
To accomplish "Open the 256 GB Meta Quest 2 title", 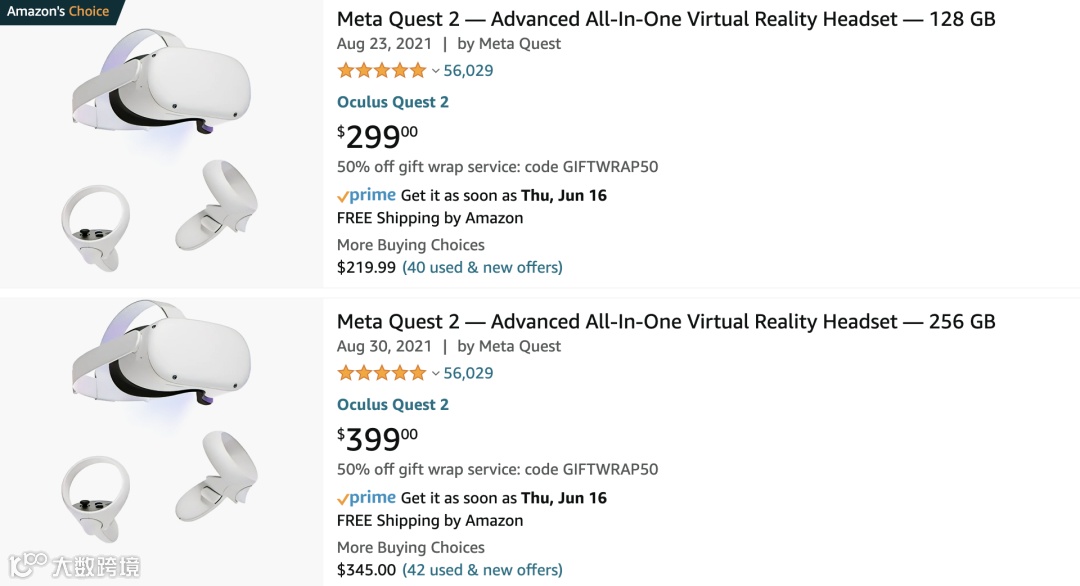I will coord(666,322).
